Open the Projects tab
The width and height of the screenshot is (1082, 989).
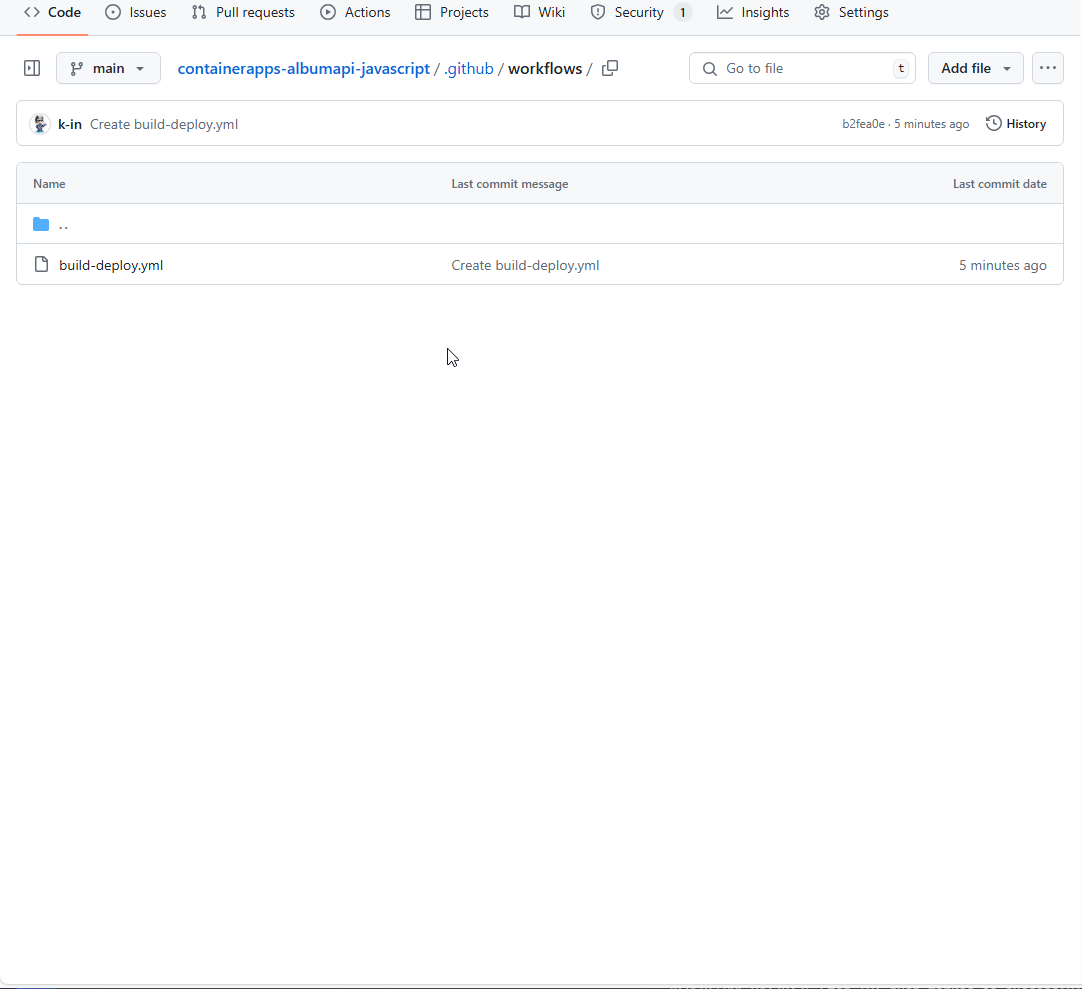tap(452, 13)
